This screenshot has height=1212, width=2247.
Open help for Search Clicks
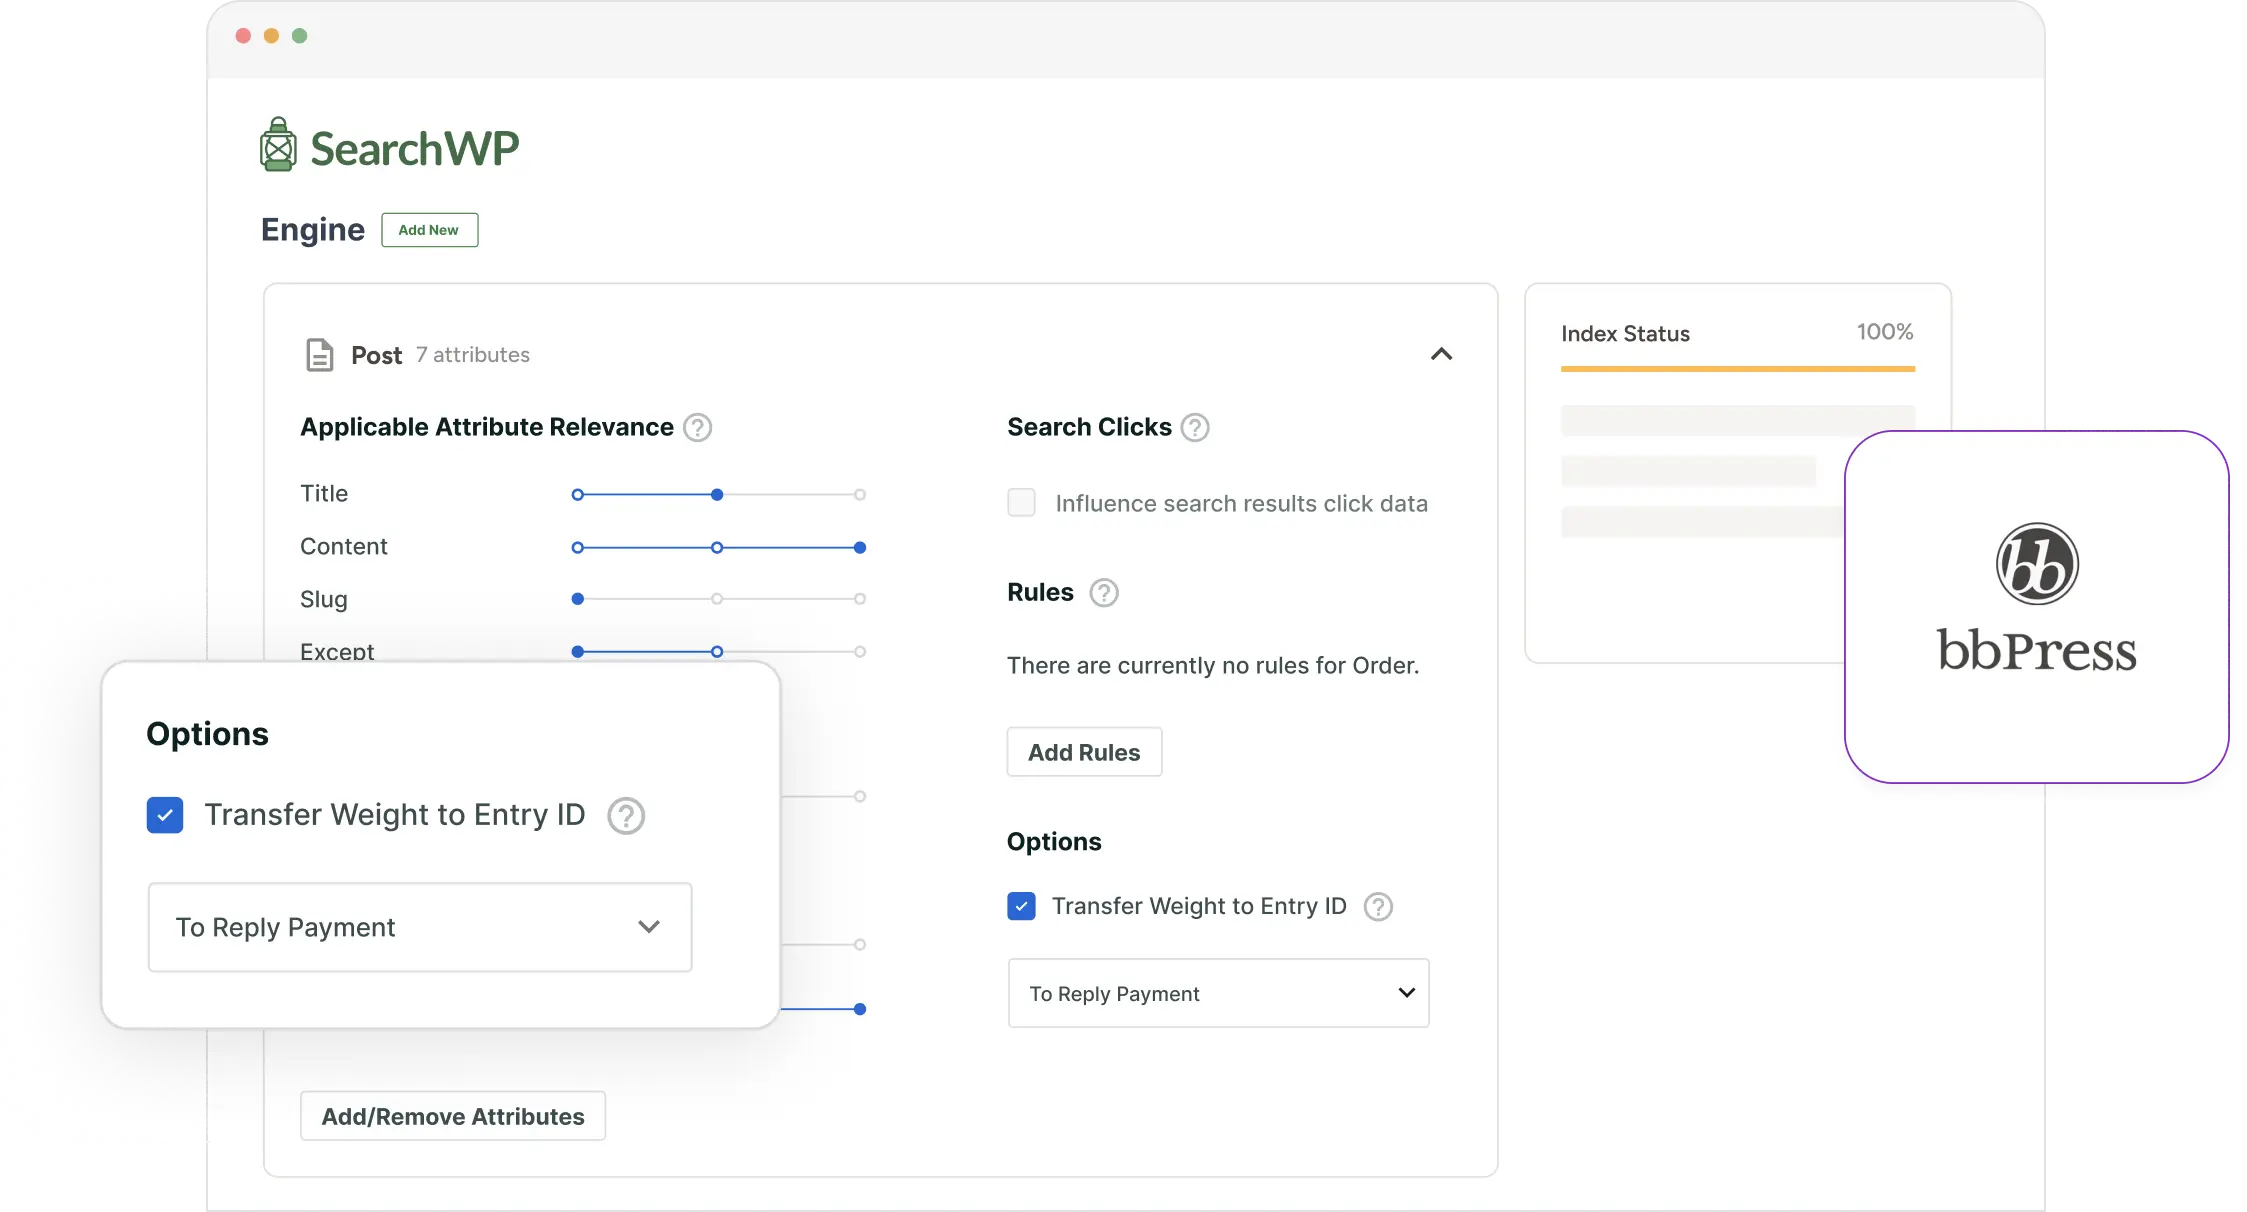pos(1194,427)
